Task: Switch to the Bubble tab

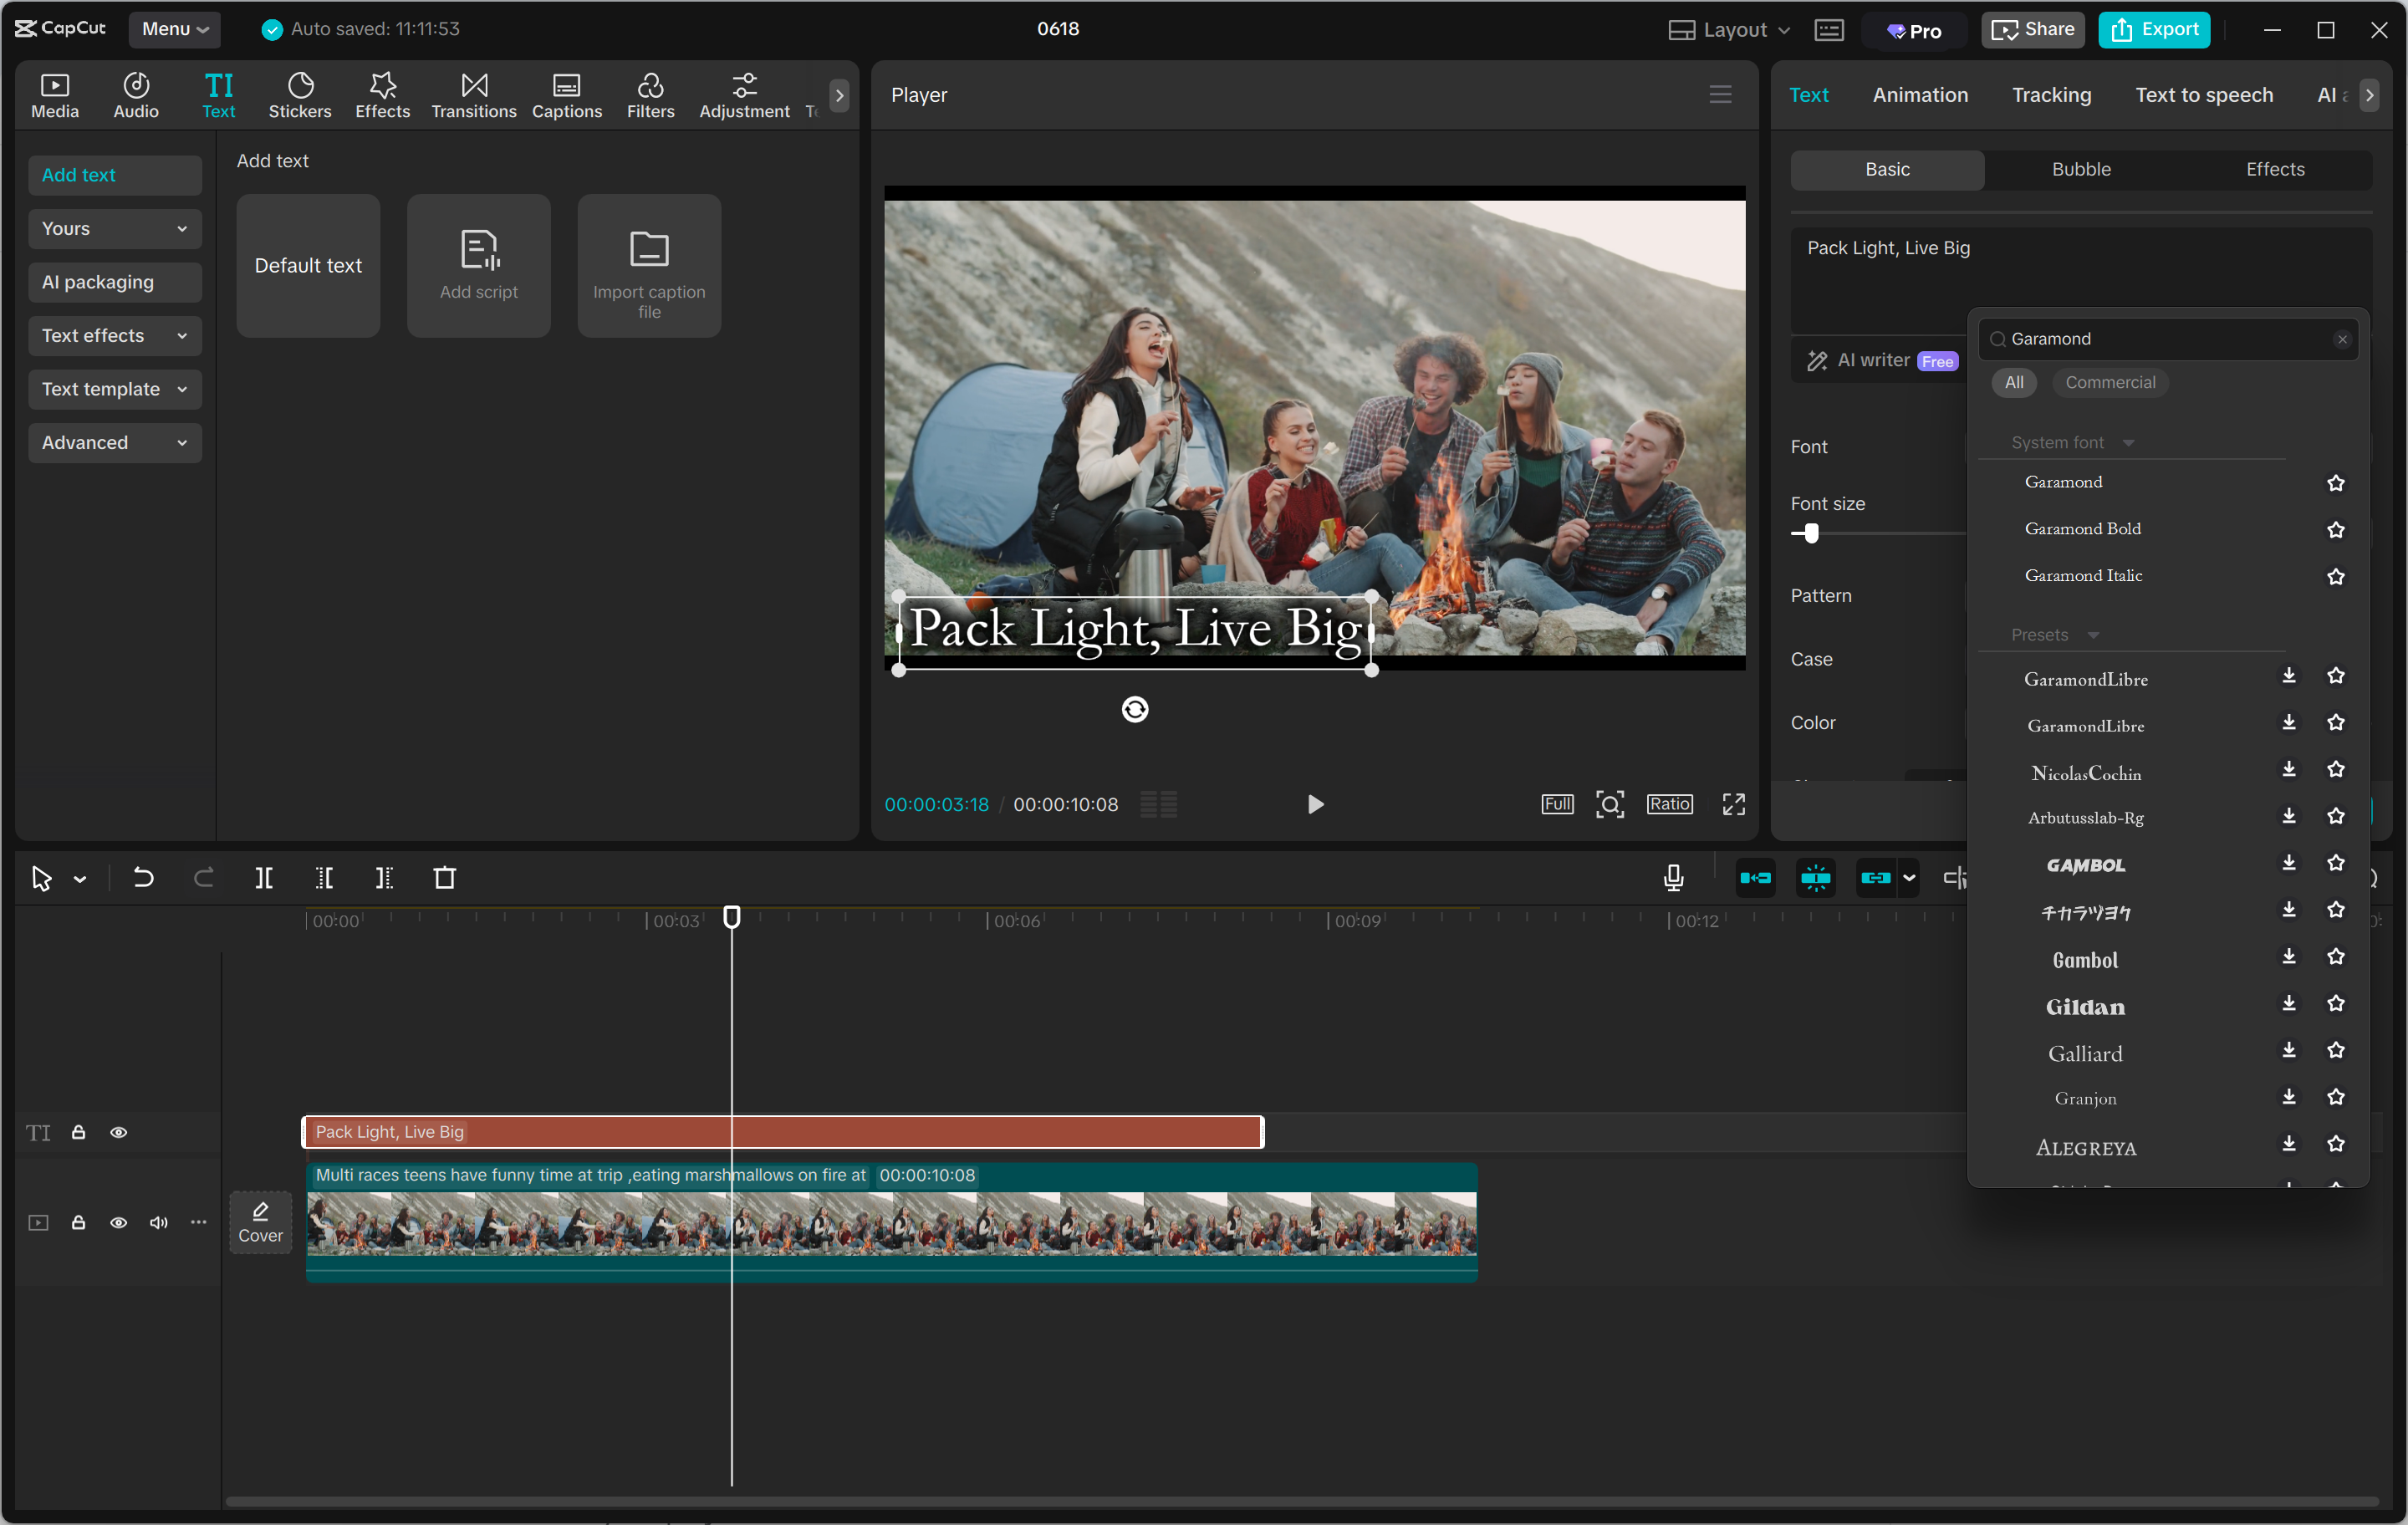Action: point(2080,169)
